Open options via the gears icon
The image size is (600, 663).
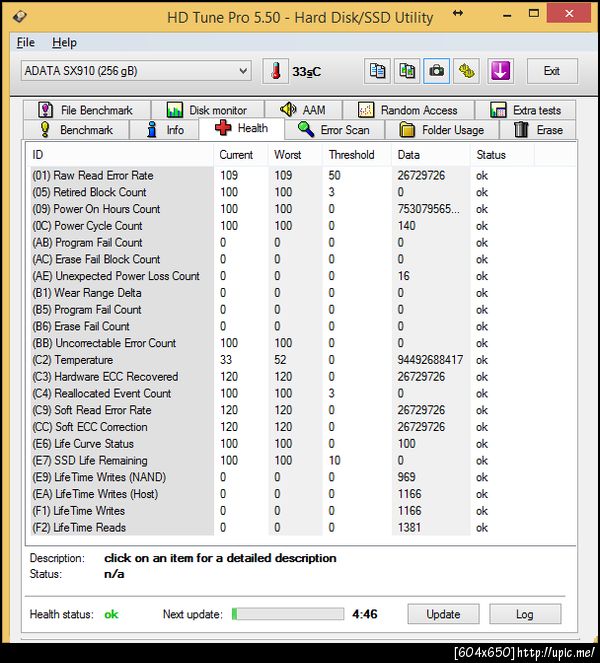[x=466, y=71]
